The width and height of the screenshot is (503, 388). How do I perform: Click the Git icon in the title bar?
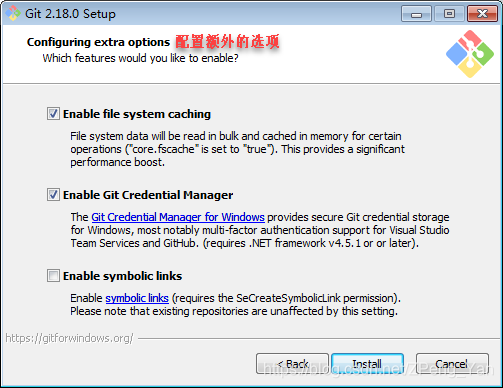pos(13,13)
